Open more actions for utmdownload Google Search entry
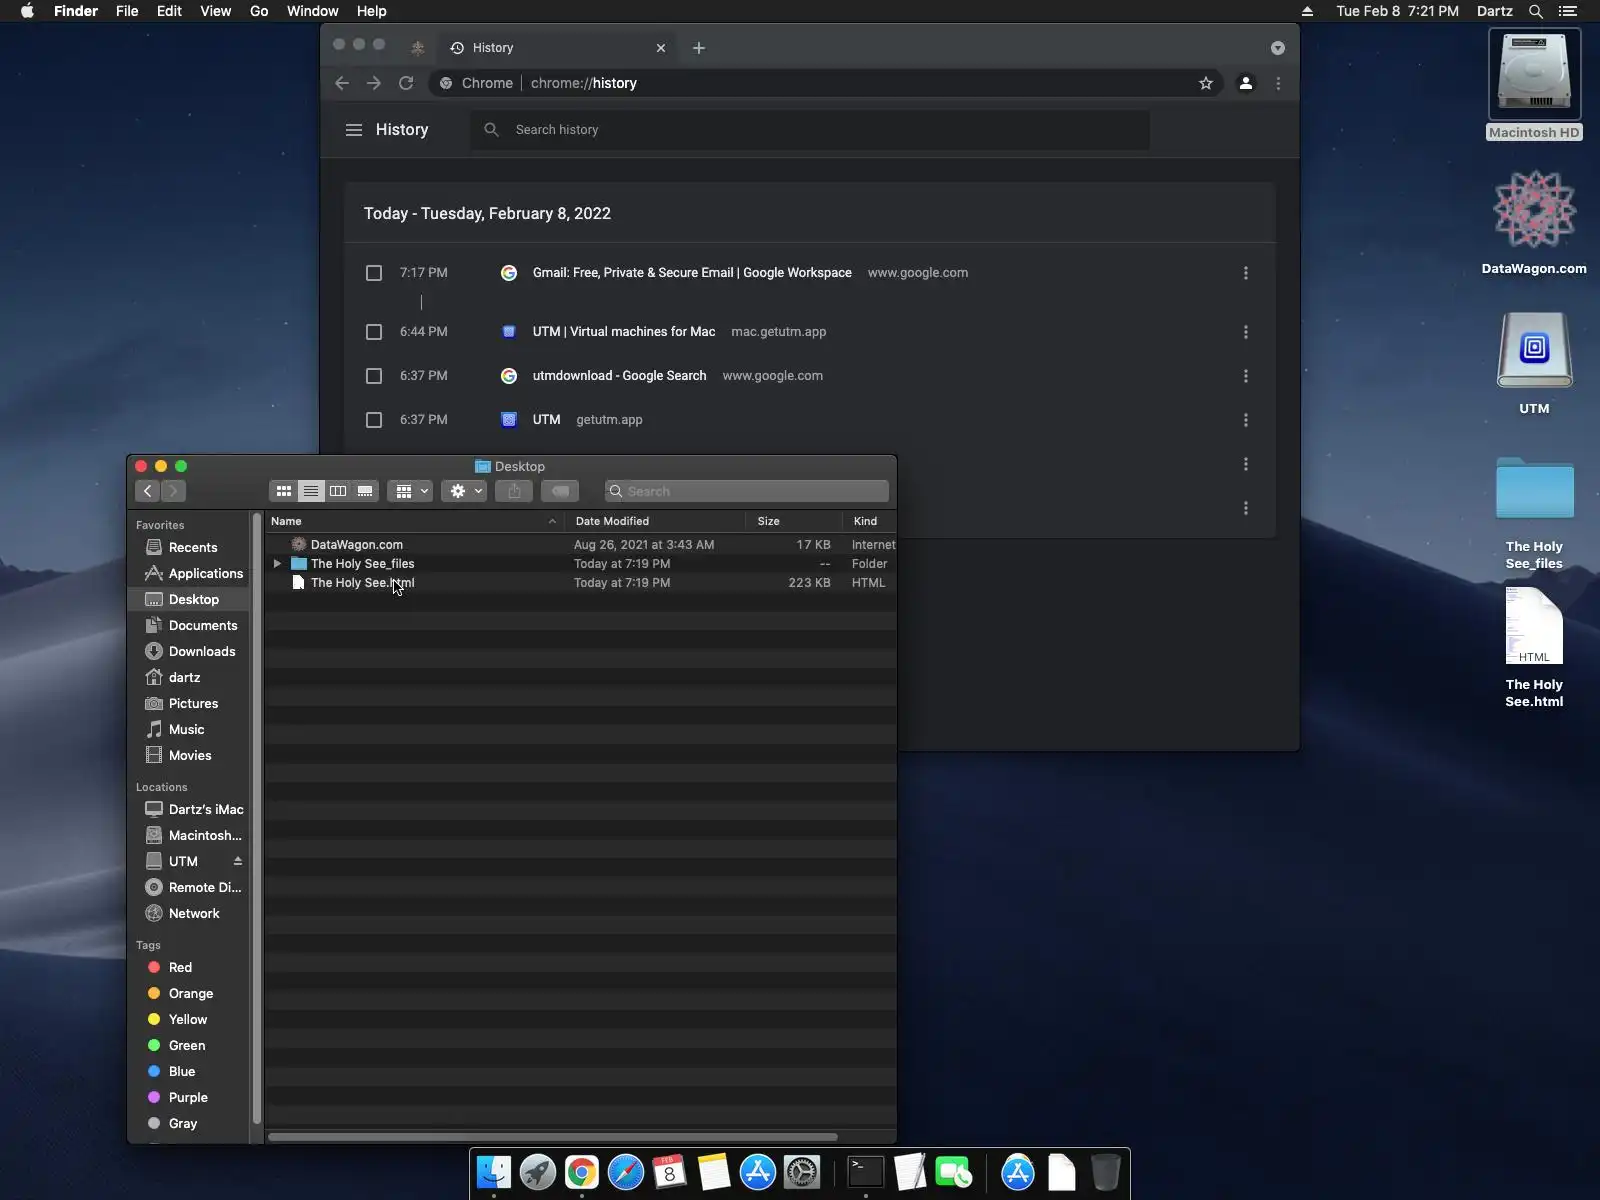 coord(1246,376)
